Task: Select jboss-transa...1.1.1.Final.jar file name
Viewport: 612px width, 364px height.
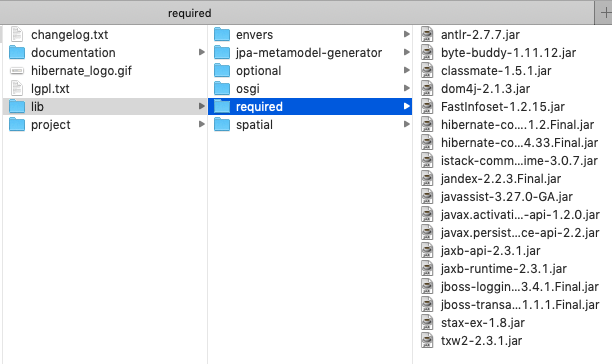Action: [x=520, y=305]
